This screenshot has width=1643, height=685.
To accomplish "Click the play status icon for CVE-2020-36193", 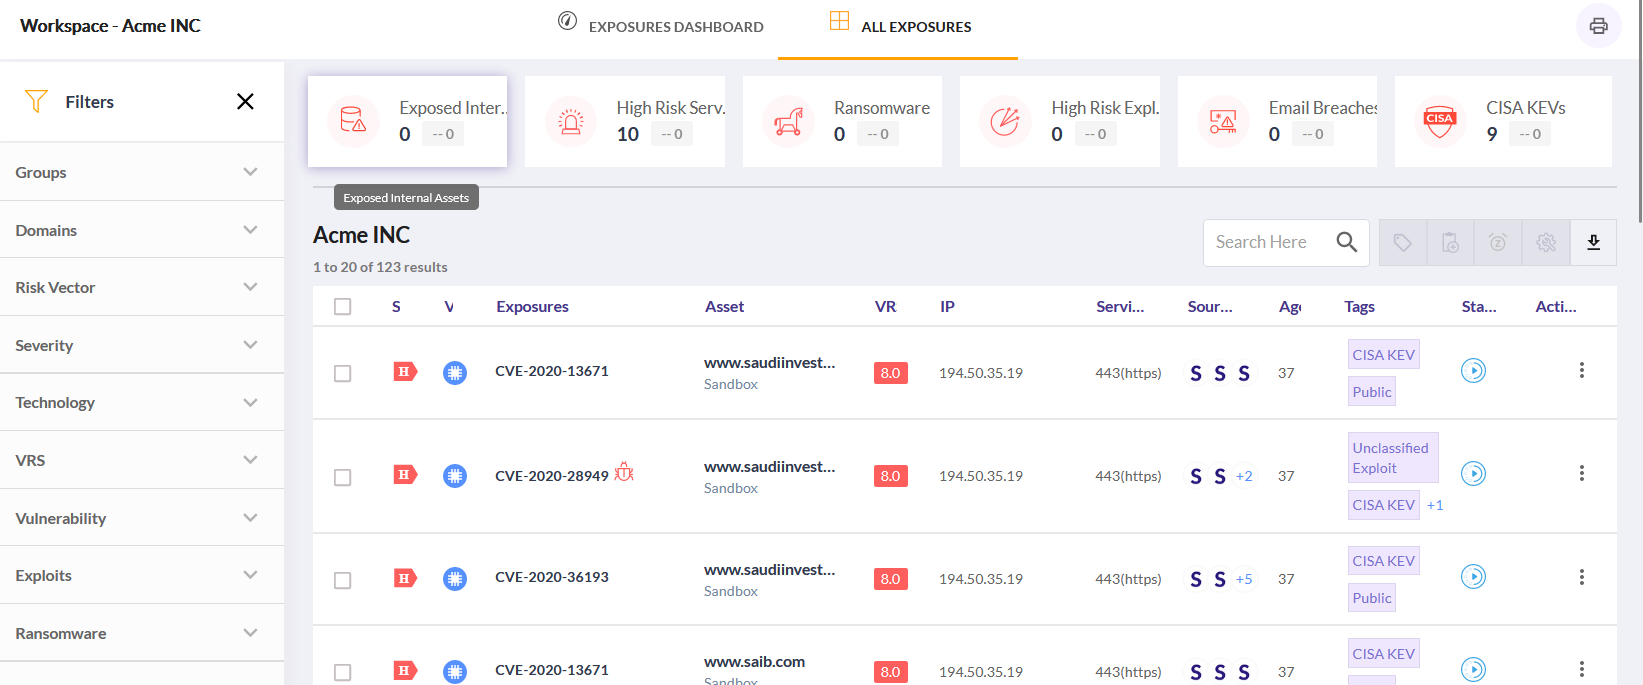I will point(1473,576).
